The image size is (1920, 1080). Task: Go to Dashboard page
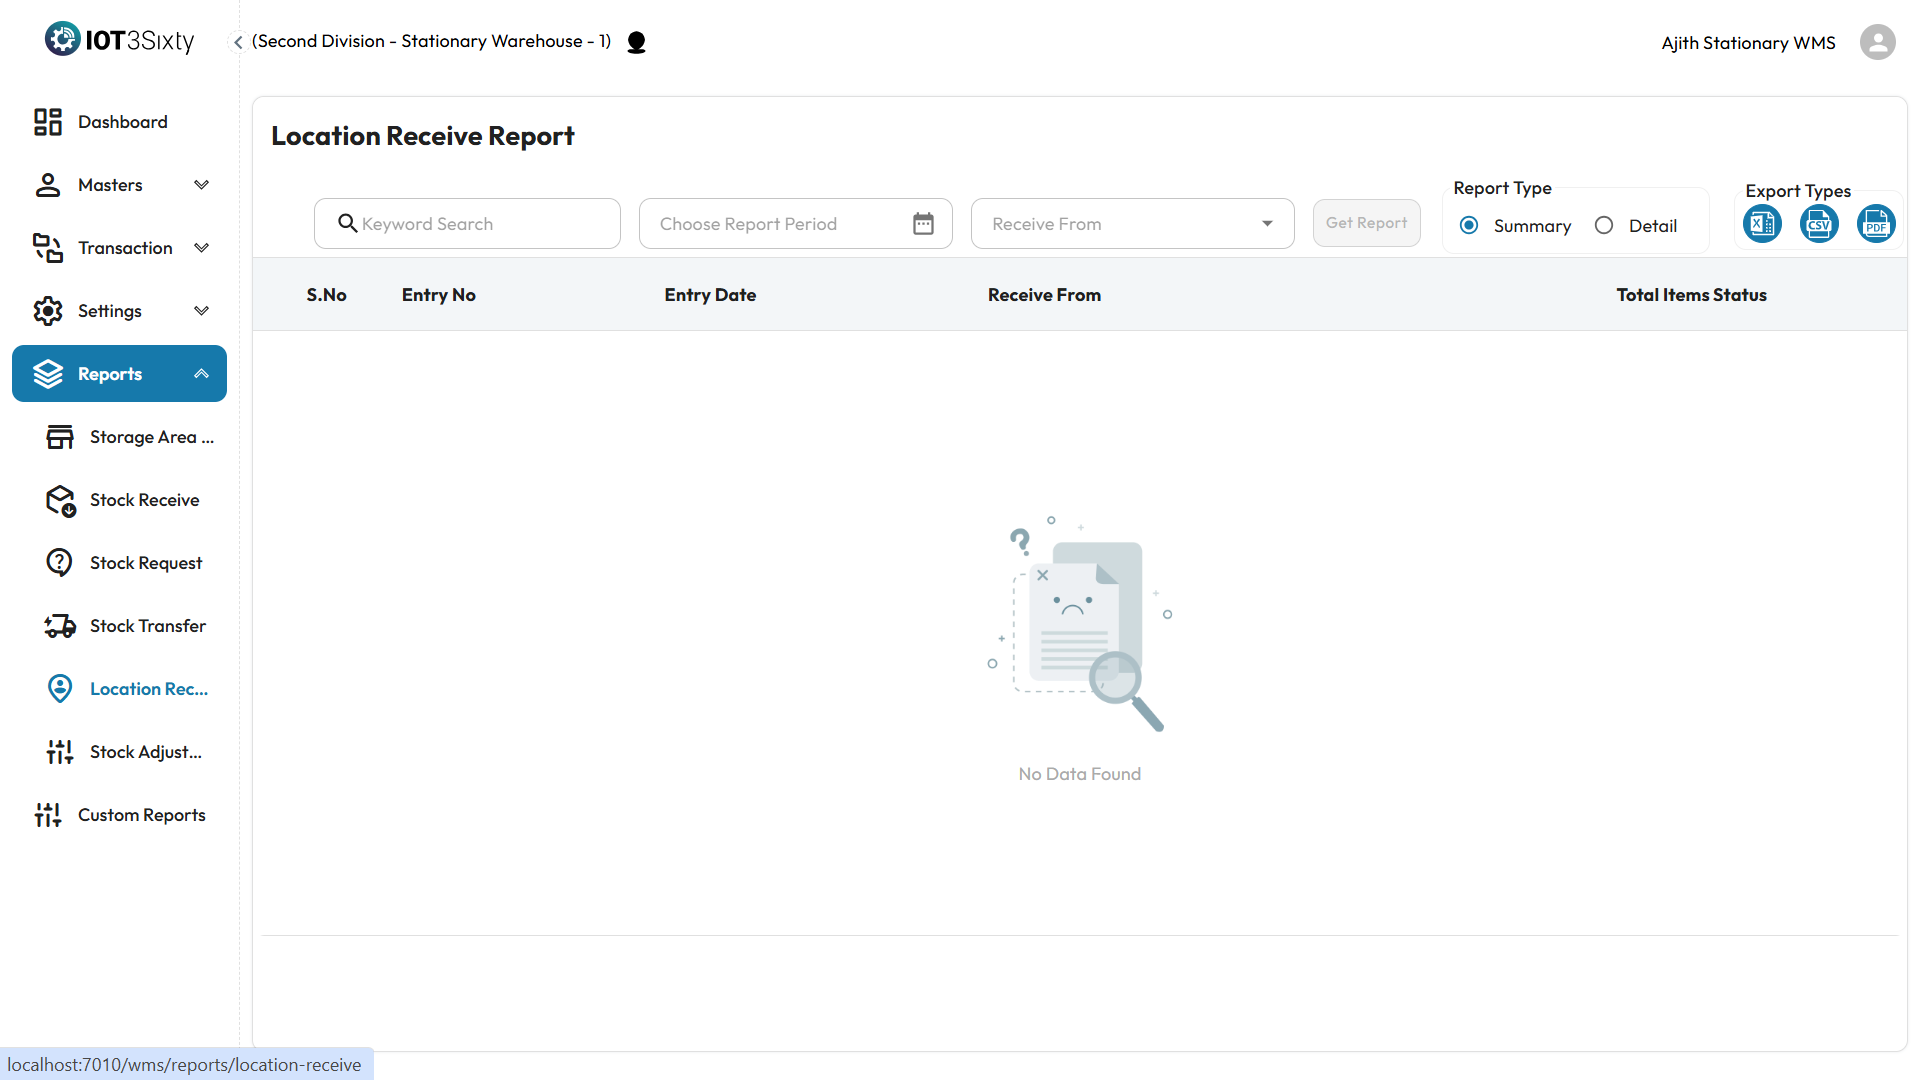click(122, 122)
